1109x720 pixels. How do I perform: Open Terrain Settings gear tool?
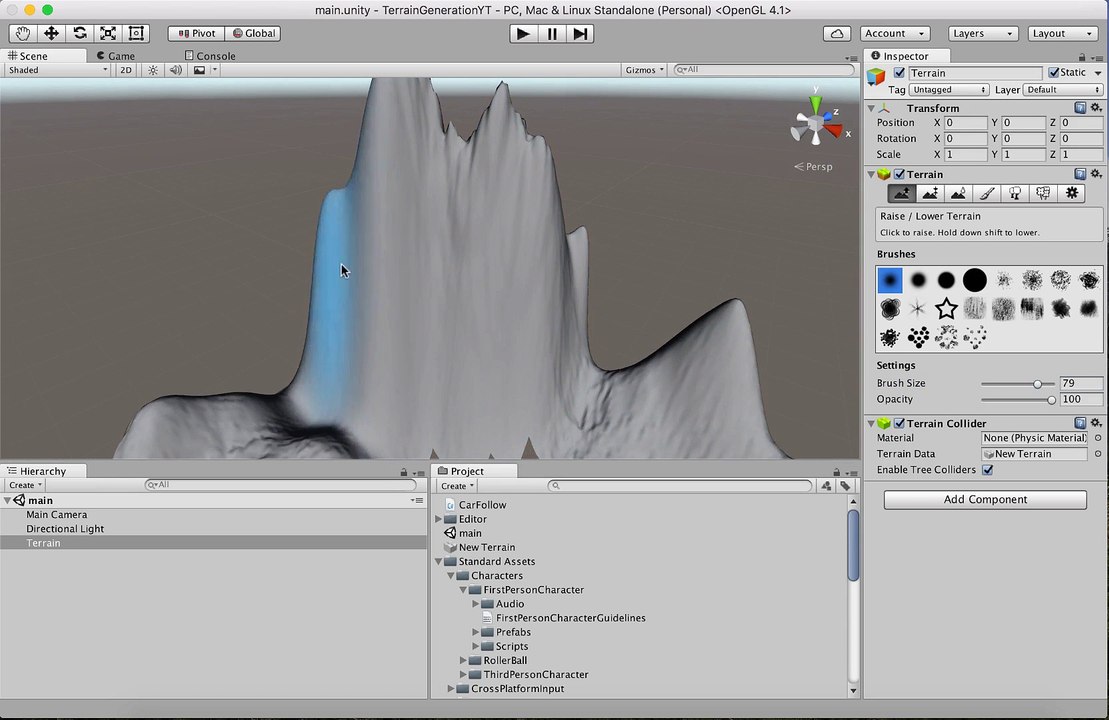(1072, 193)
